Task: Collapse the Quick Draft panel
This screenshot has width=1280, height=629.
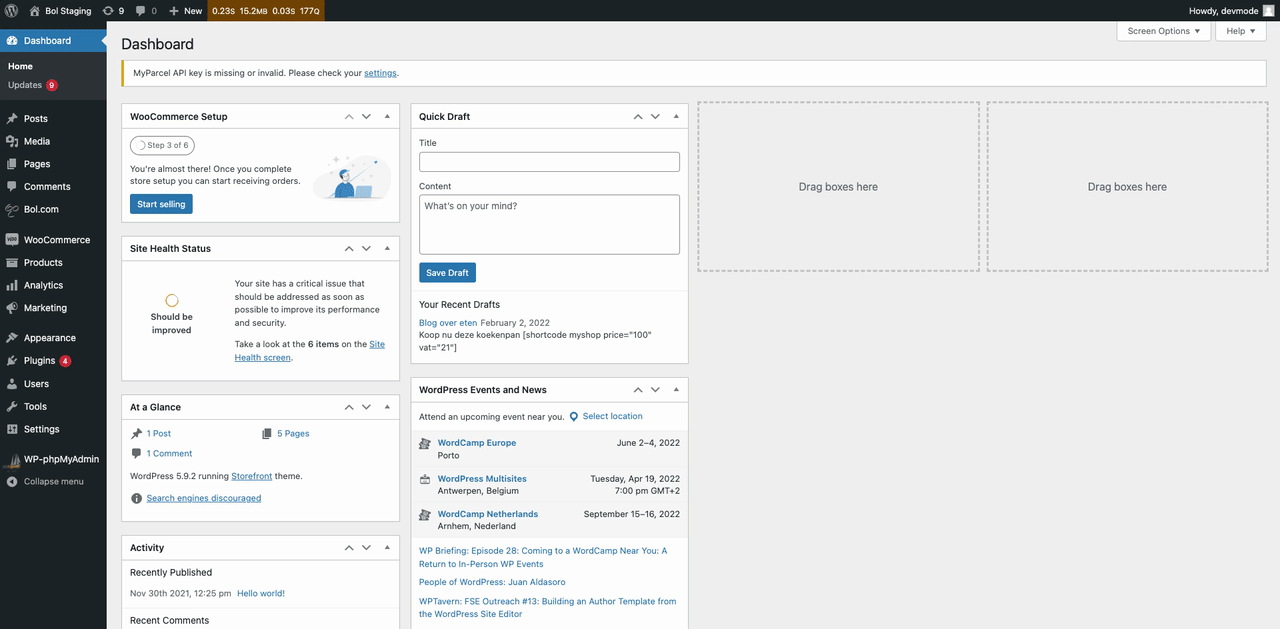Action: pos(676,116)
